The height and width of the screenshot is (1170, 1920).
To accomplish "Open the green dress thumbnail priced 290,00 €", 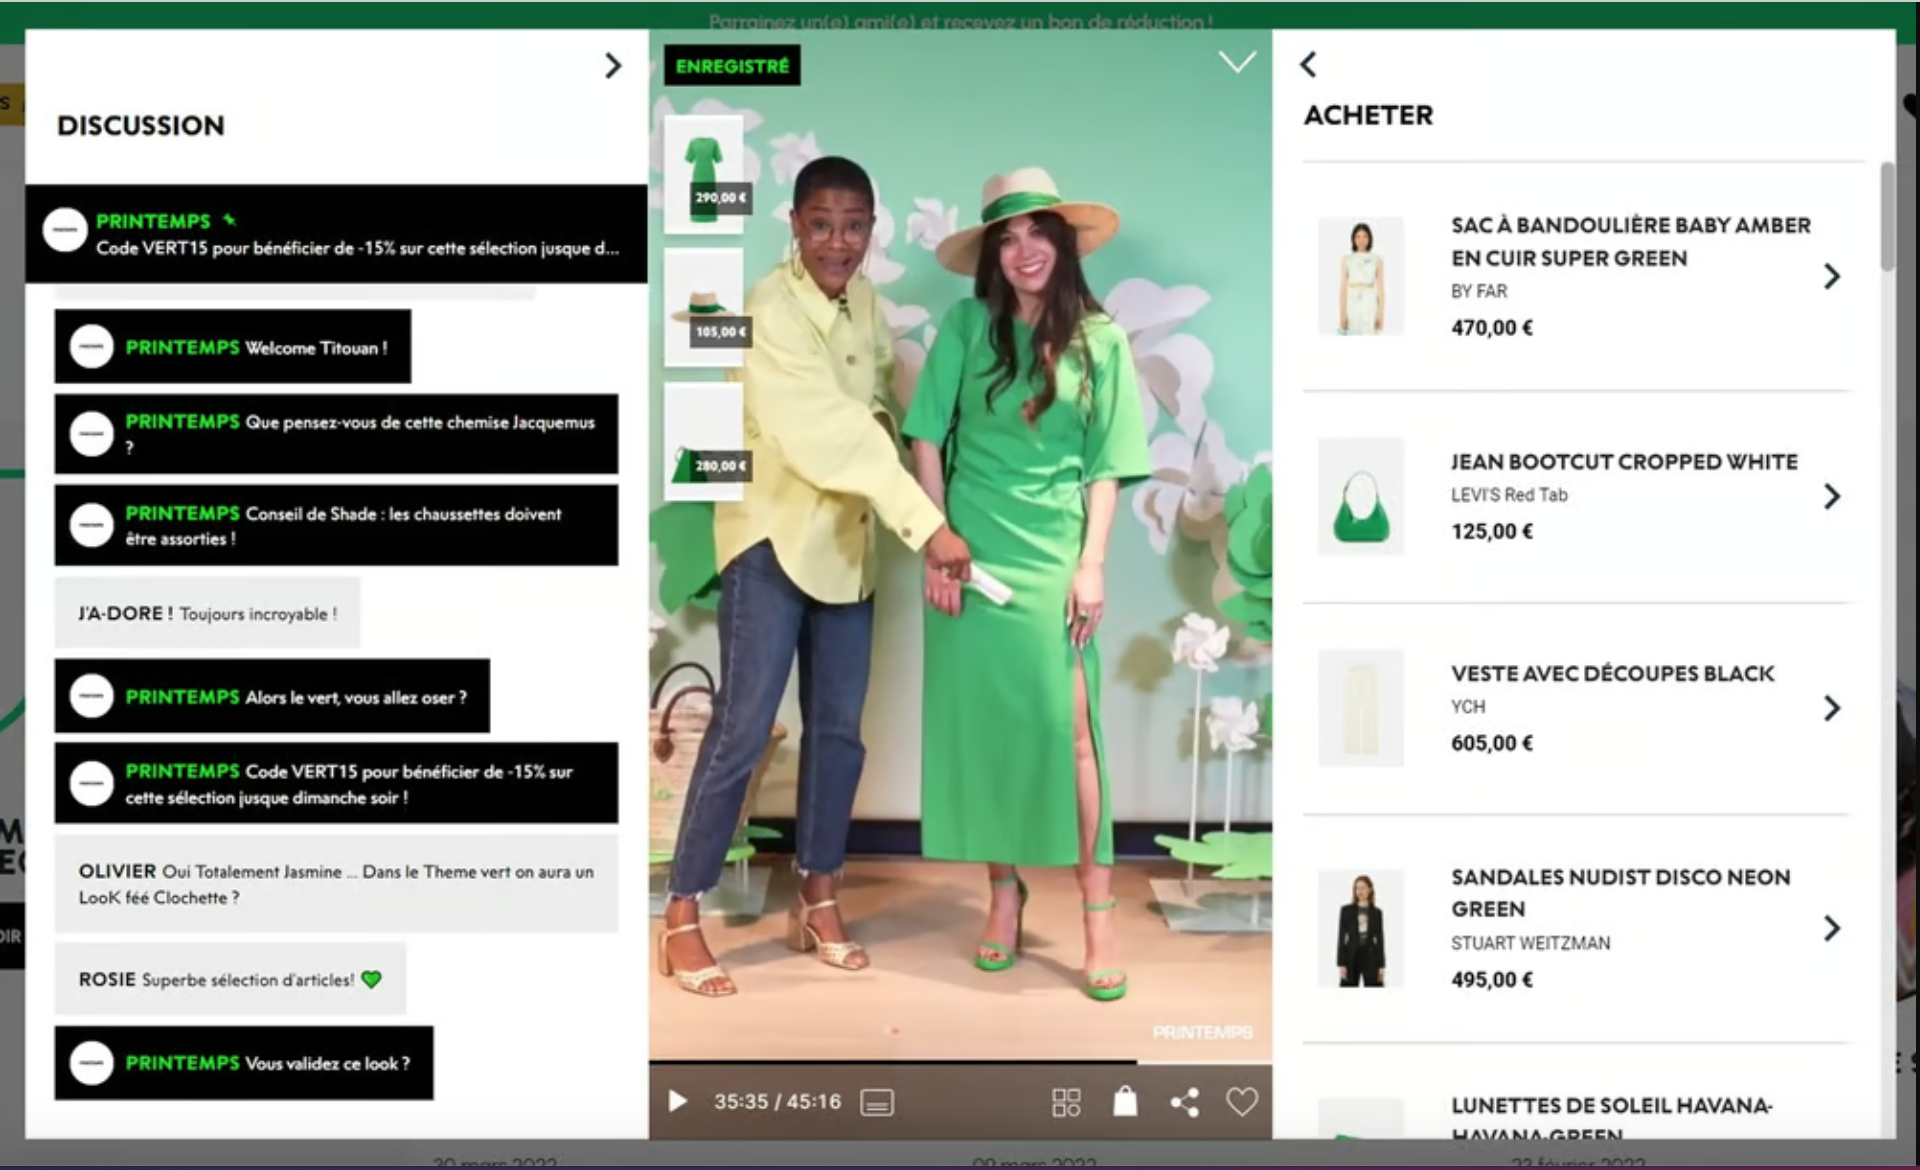I will (704, 172).
